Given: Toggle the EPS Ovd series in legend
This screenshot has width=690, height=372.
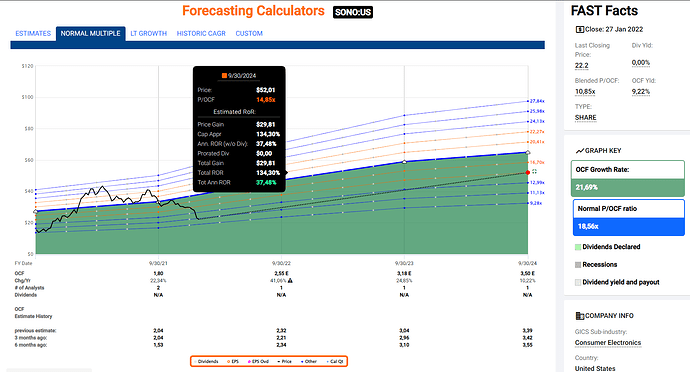Looking at the screenshot, I should point(258,361).
